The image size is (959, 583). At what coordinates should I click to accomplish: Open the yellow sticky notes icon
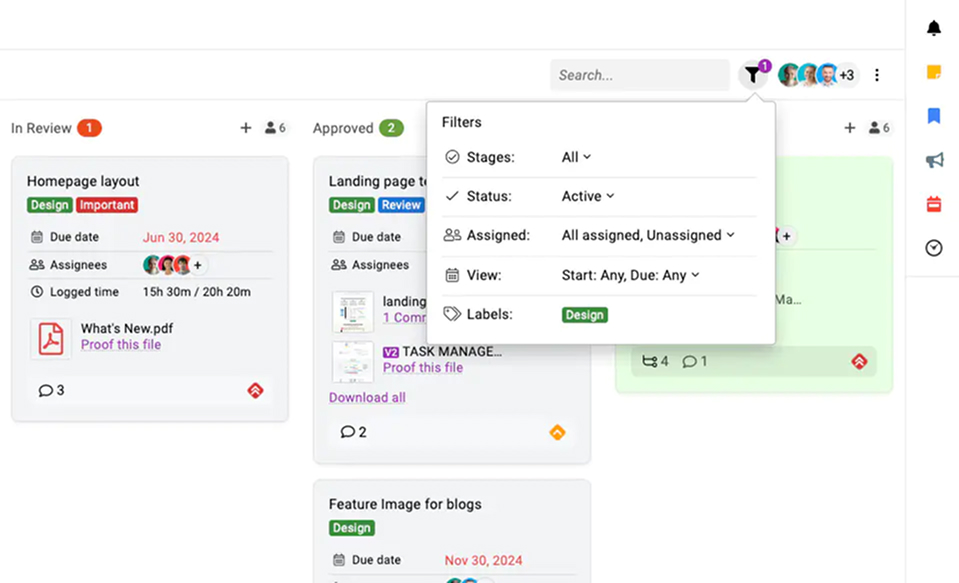click(x=933, y=72)
